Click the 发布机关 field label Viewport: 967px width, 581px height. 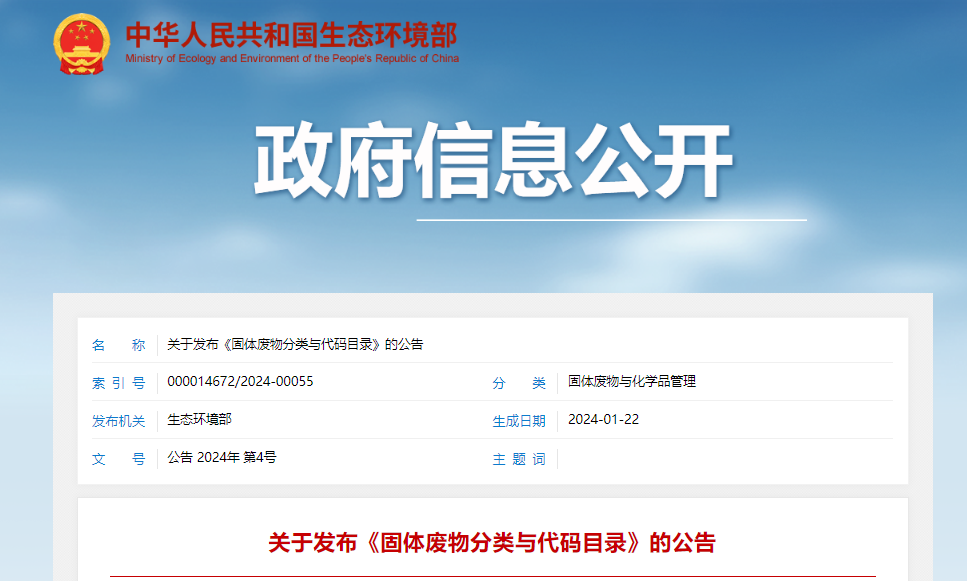115,420
